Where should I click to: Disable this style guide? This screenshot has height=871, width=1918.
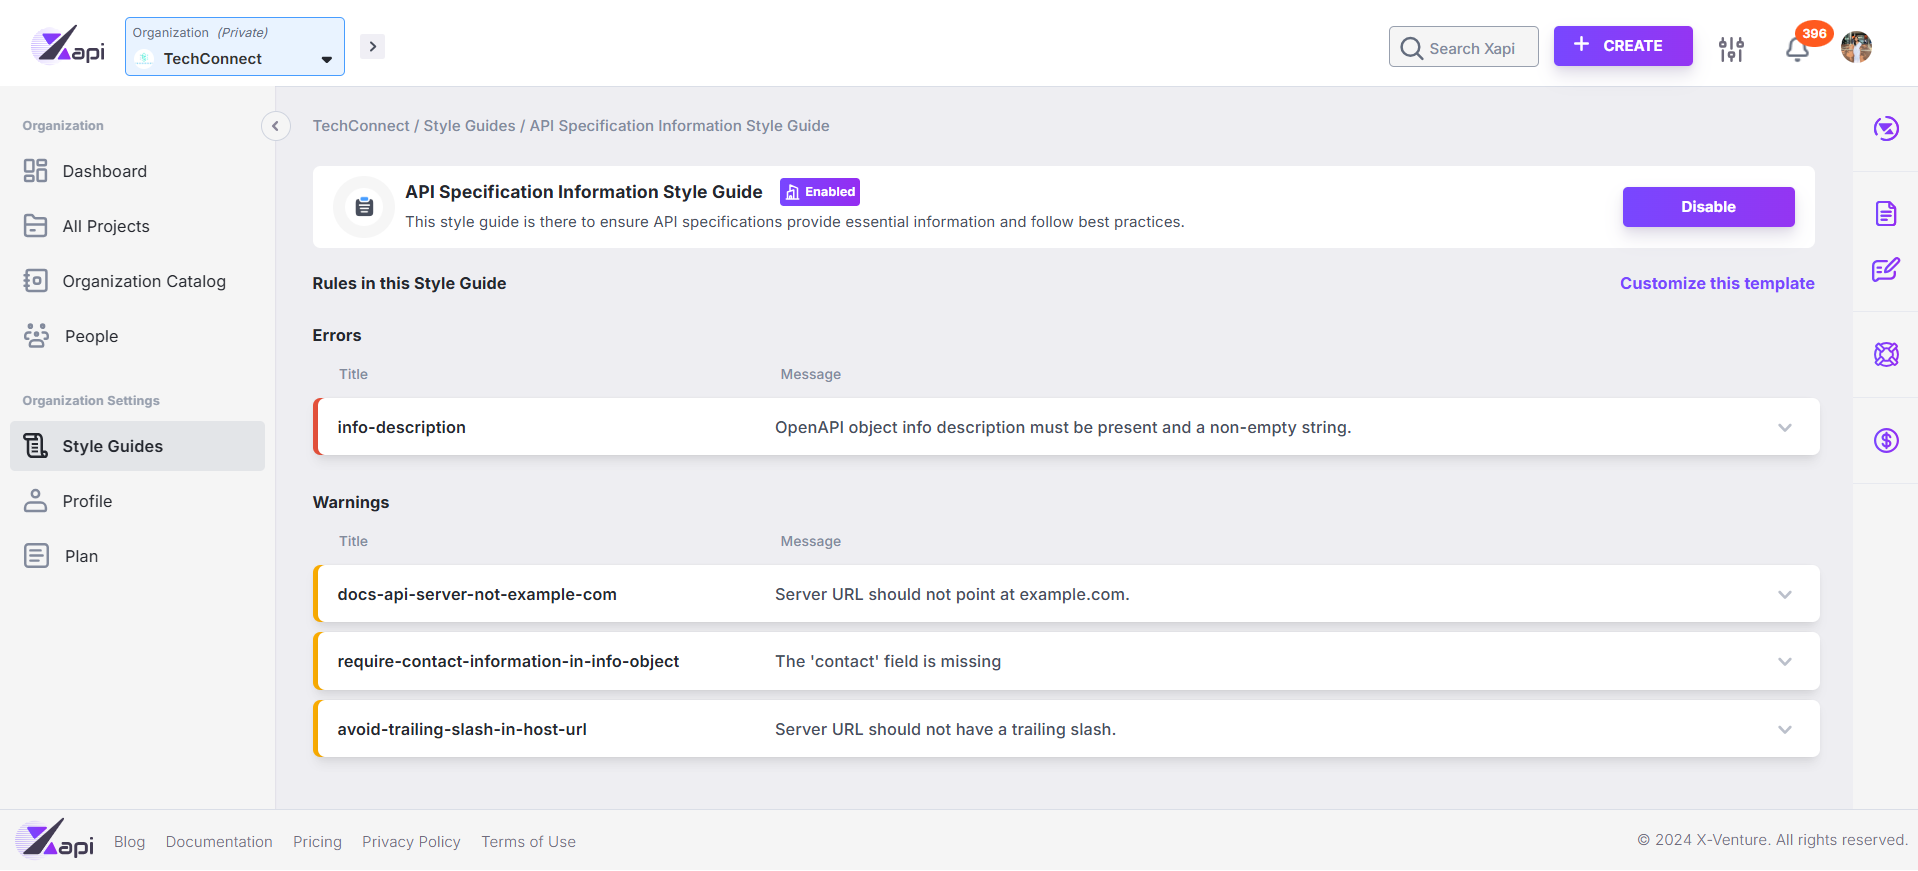pyautogui.click(x=1708, y=207)
